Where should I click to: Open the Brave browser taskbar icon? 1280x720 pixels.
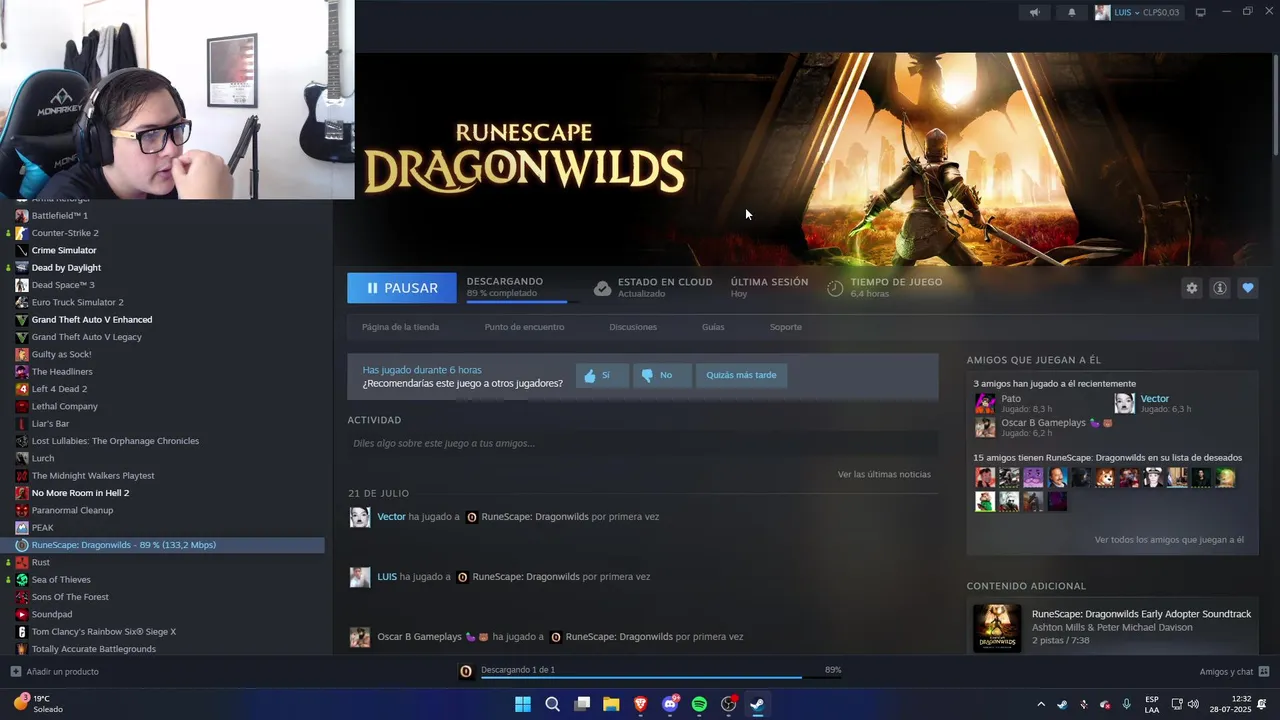[x=640, y=704]
